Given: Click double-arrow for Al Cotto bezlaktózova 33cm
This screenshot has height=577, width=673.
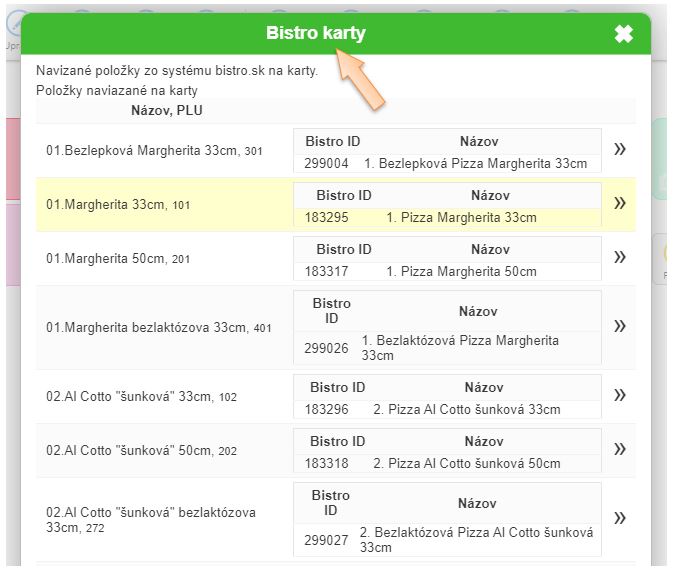Looking at the screenshot, I should pos(619,518).
